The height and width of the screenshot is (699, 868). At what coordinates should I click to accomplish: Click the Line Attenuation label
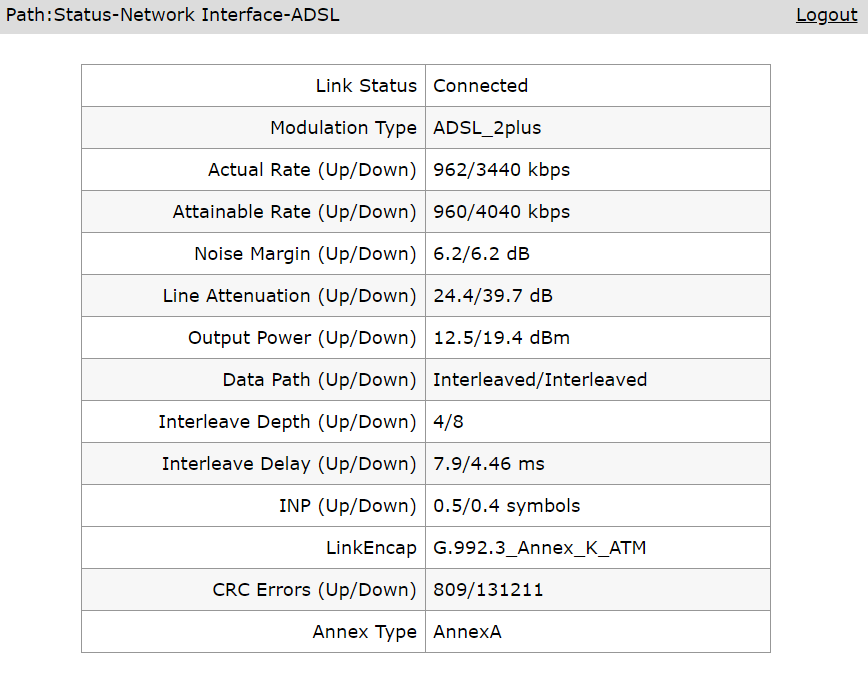click(289, 296)
